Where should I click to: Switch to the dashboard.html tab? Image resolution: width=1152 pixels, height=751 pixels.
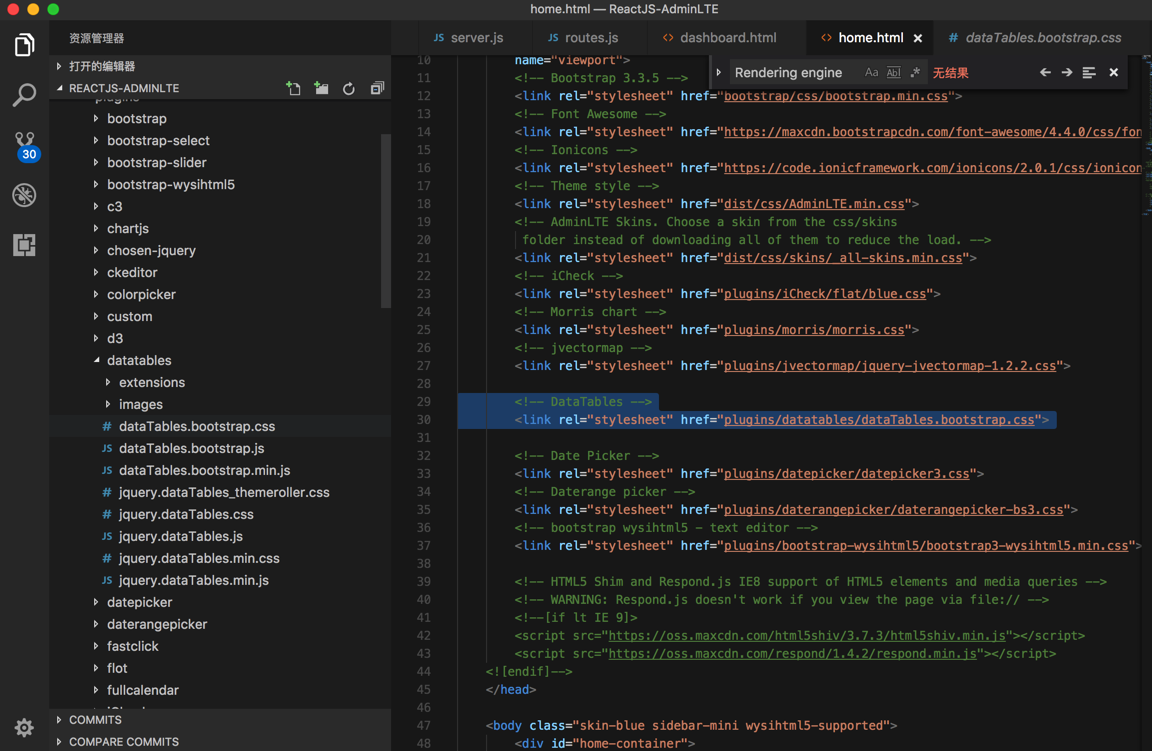coord(727,38)
